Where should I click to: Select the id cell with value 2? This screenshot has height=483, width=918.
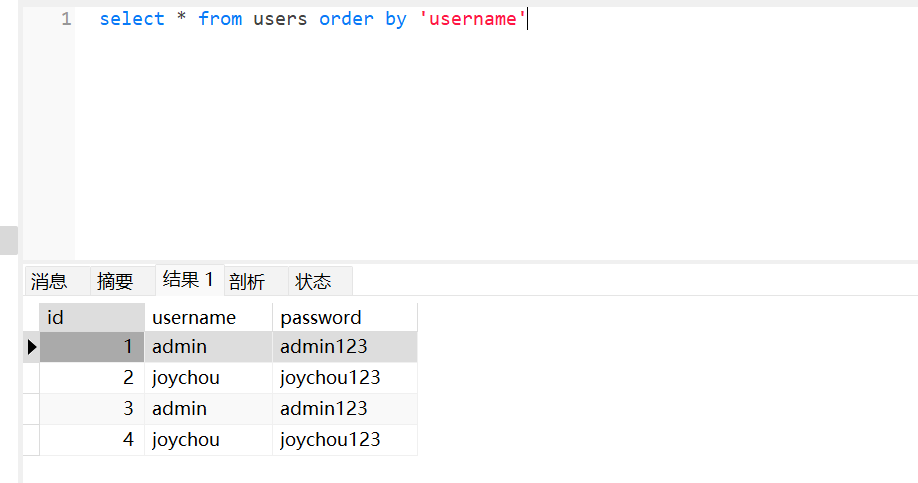pyautogui.click(x=92, y=378)
